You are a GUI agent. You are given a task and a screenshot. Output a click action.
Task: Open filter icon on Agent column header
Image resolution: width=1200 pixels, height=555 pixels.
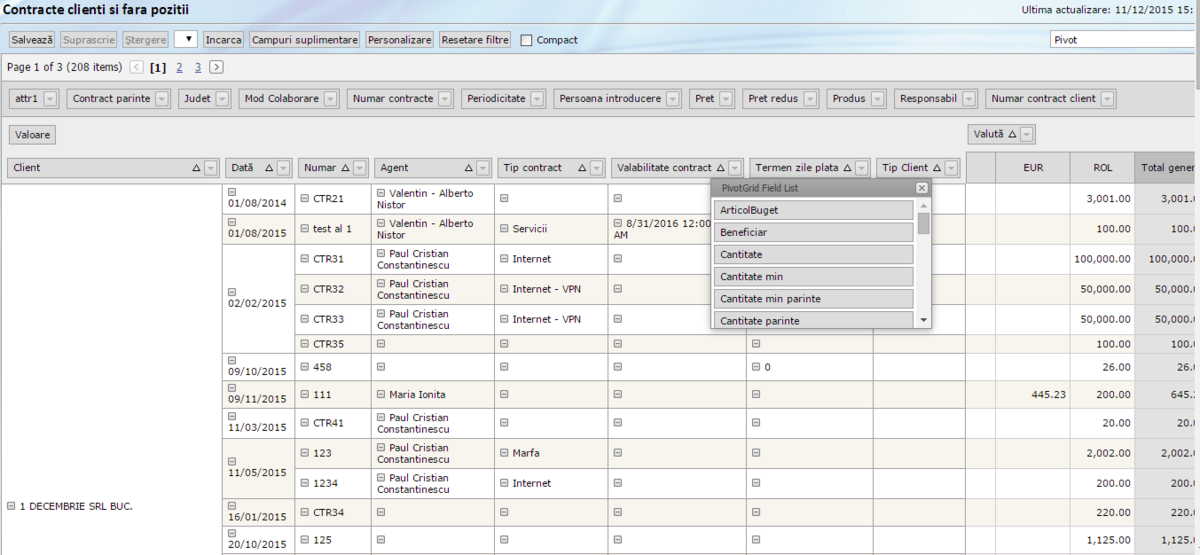[x=484, y=168]
